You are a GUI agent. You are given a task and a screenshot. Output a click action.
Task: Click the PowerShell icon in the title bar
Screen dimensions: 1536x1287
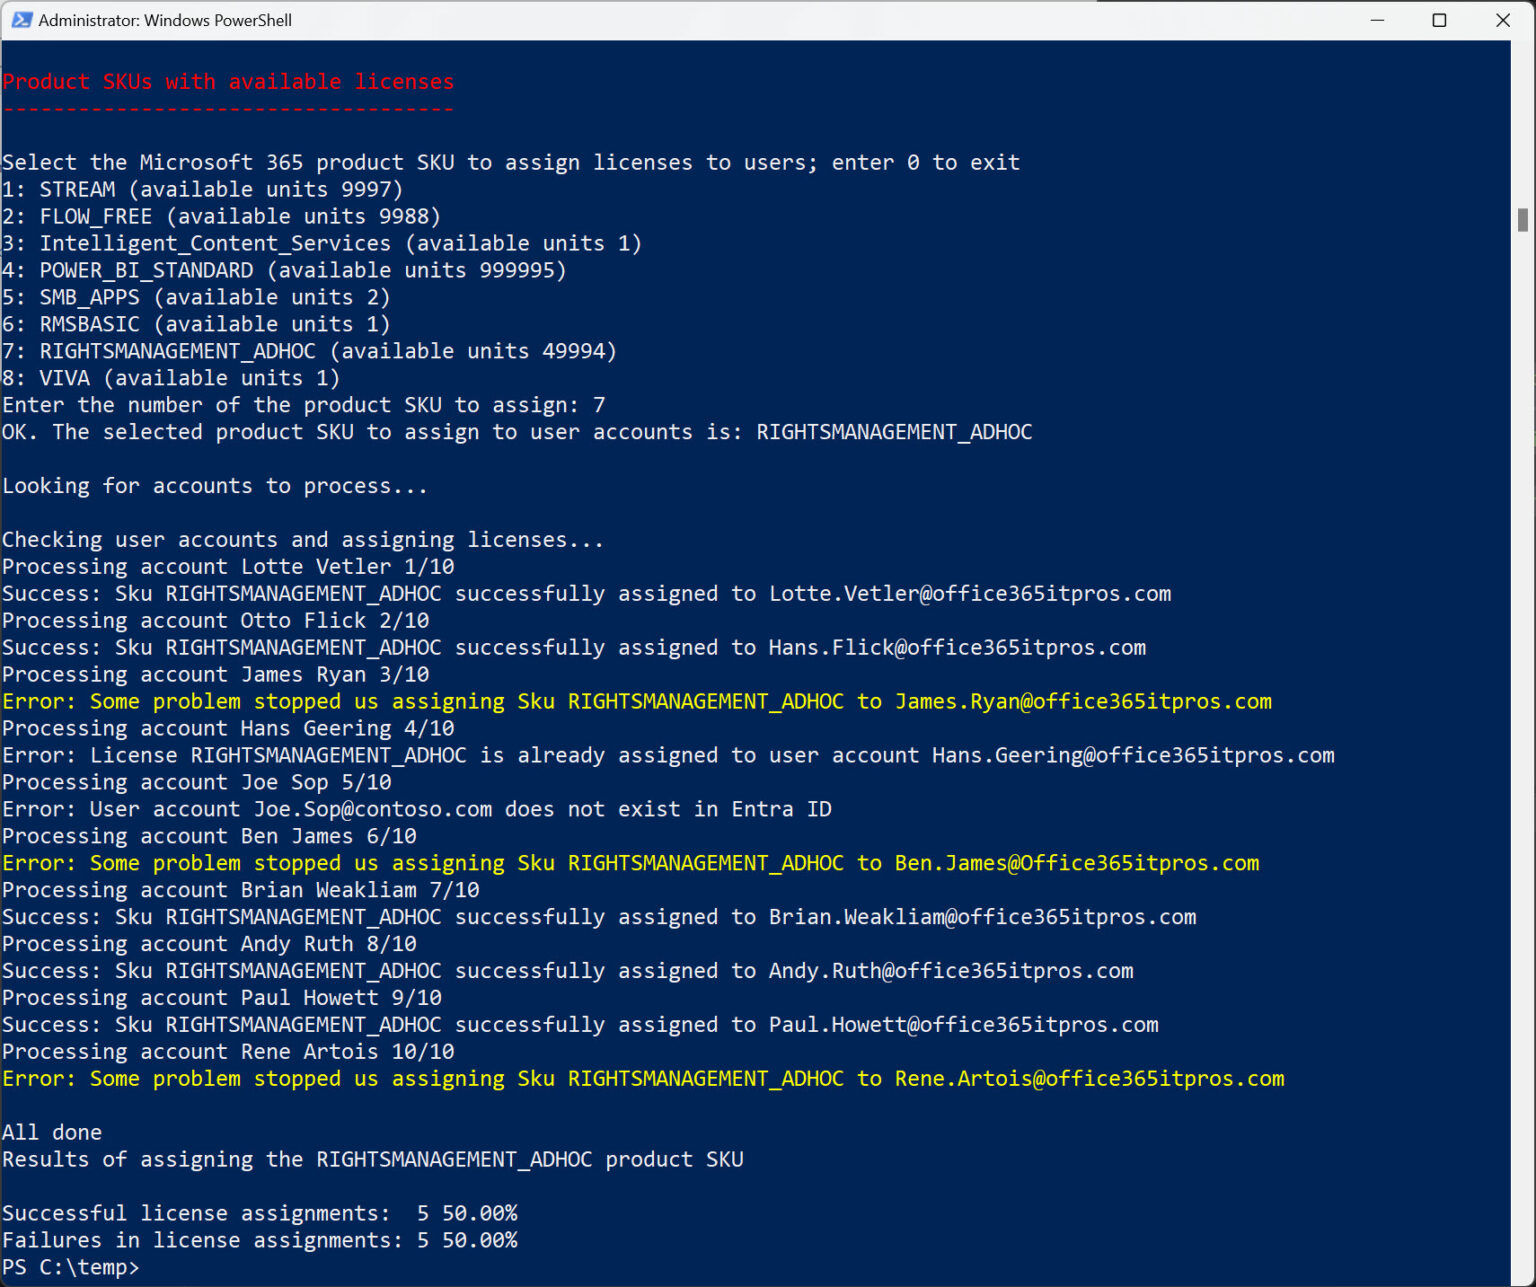tap(22, 20)
